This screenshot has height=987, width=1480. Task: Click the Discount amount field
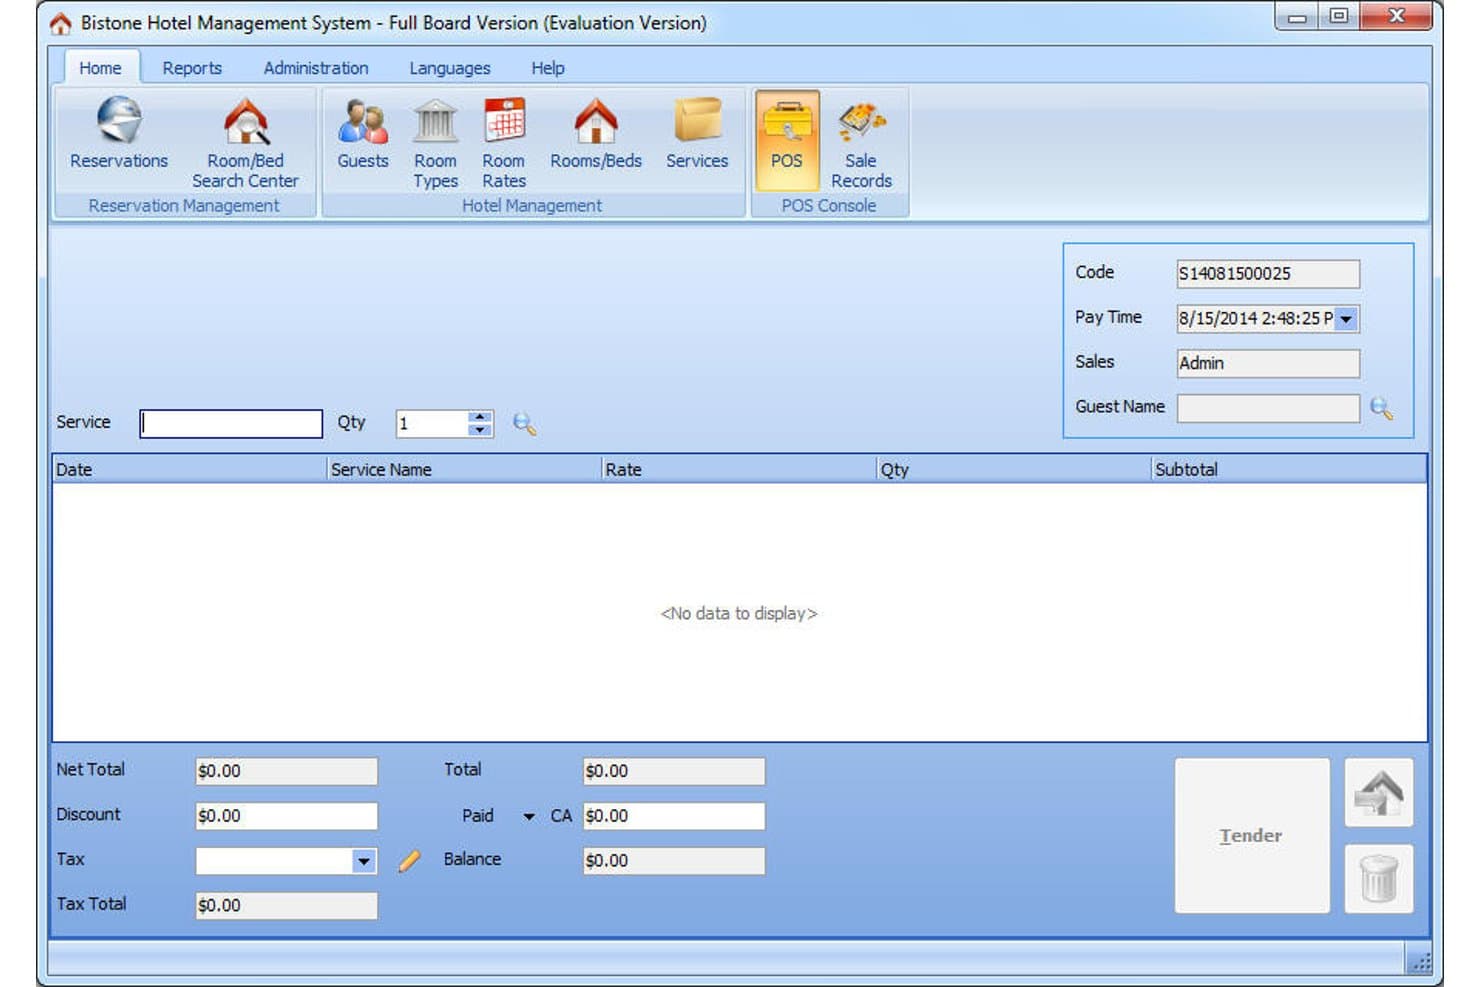pyautogui.click(x=286, y=816)
